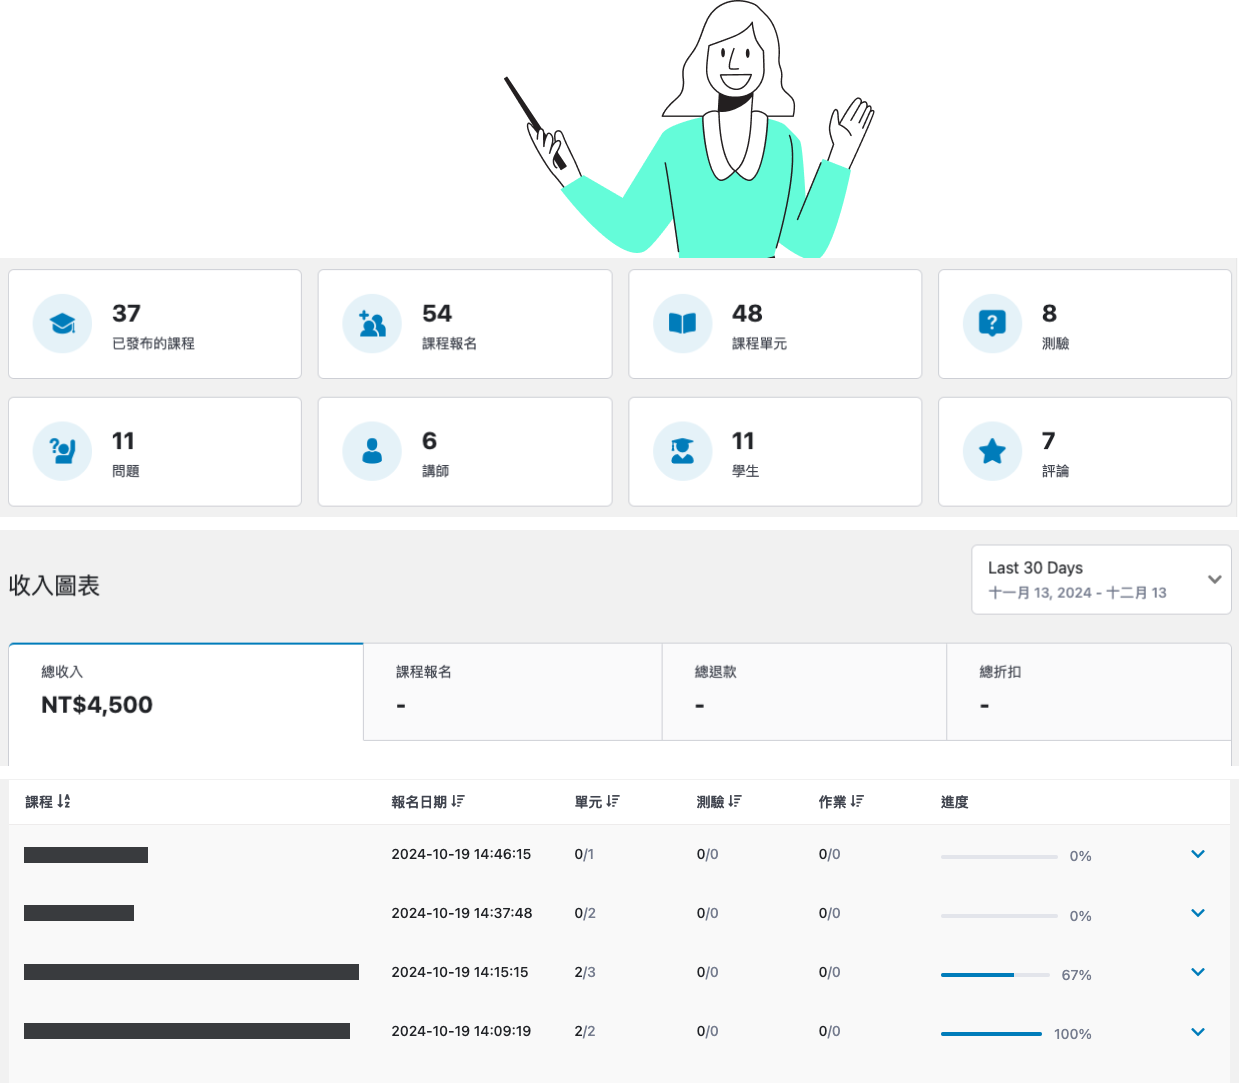Expand the row with 100% progress
This screenshot has width=1239, height=1083.
1197,1031
